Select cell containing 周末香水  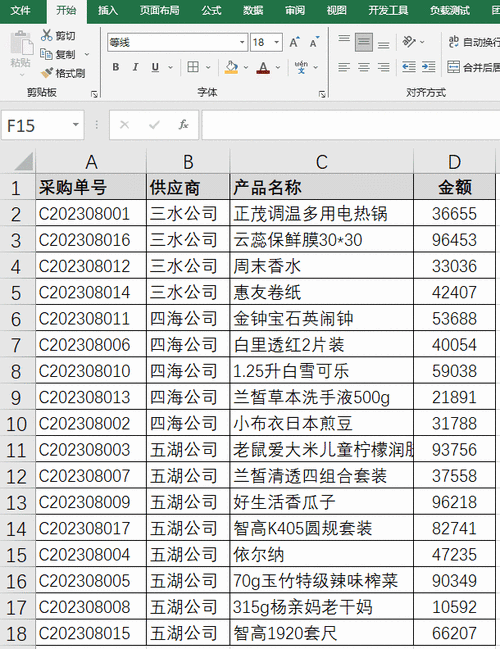[322, 266]
